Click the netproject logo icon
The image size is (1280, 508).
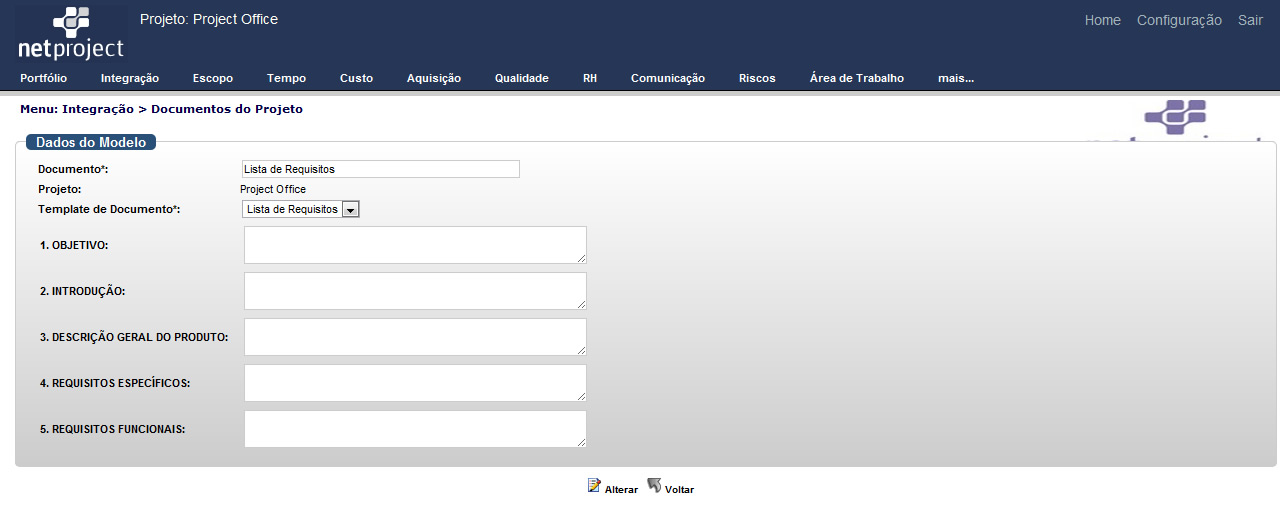click(70, 32)
